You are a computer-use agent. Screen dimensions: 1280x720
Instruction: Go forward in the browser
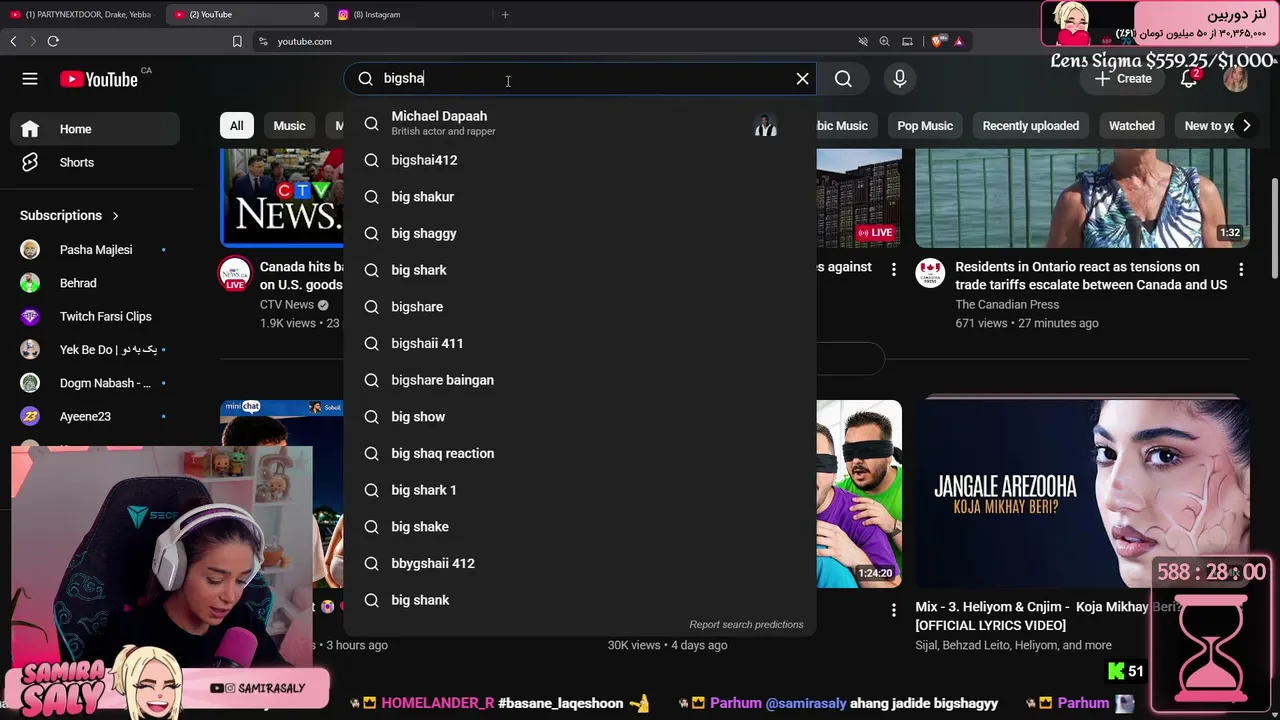click(x=33, y=41)
